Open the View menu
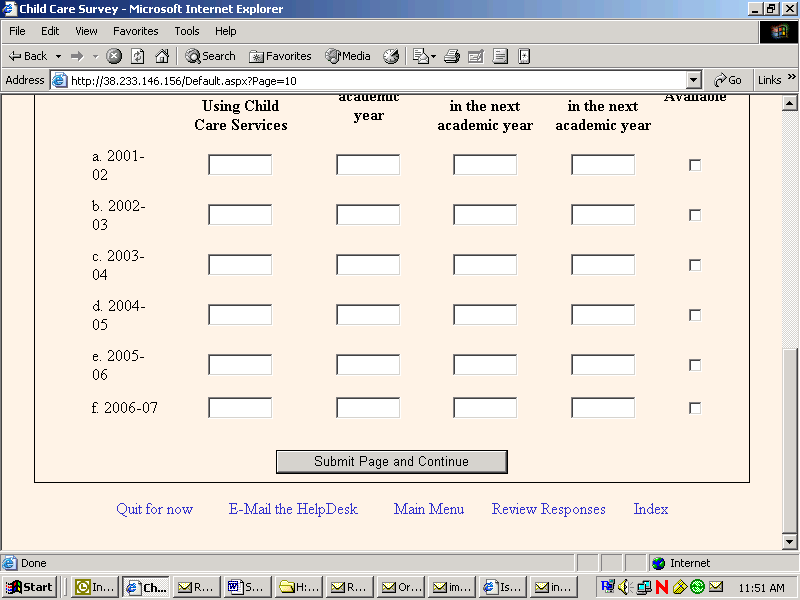Viewport: 800px width, 600px height. coord(86,31)
